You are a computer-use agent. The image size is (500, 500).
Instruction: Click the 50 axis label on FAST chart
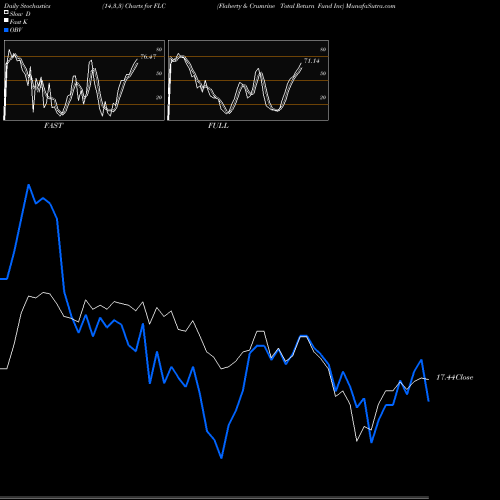(x=159, y=74)
